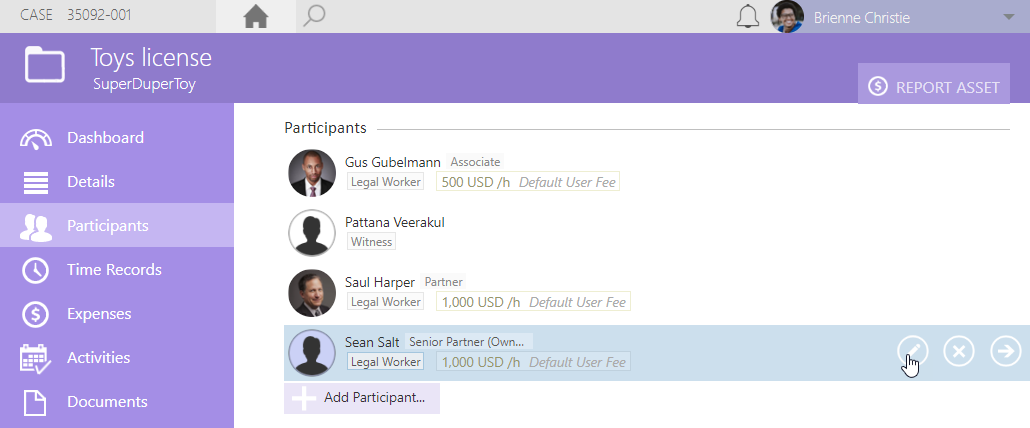
Task: Edit Sean Salt with the pencil icon
Action: [912, 351]
